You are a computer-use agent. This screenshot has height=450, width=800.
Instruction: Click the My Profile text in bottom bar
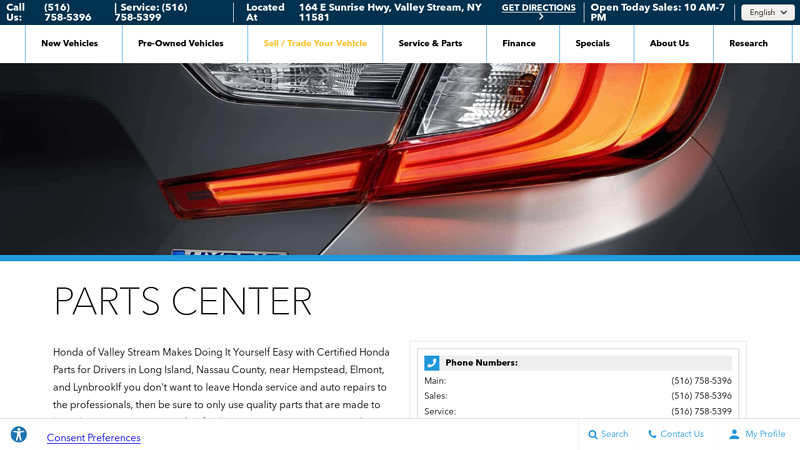point(765,434)
